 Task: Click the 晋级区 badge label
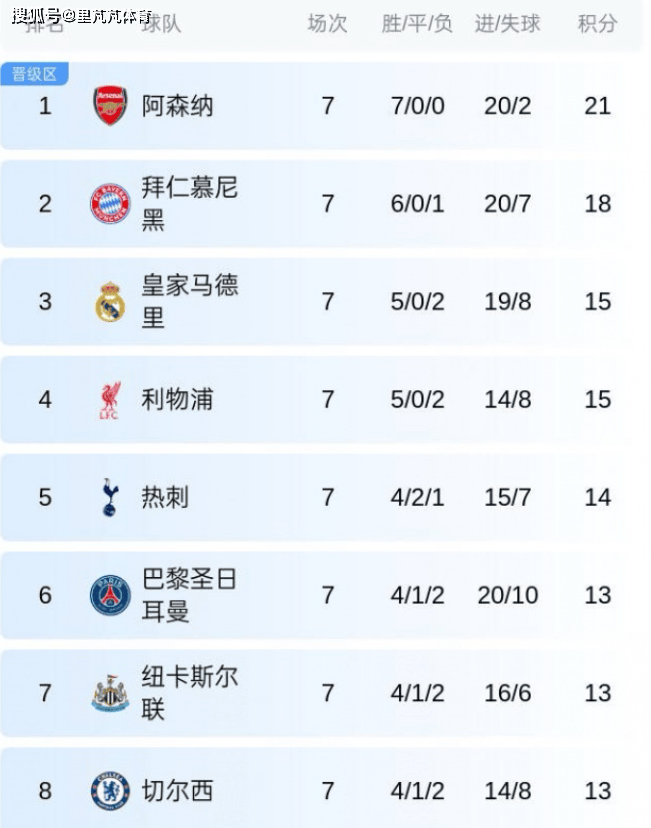click(x=35, y=74)
